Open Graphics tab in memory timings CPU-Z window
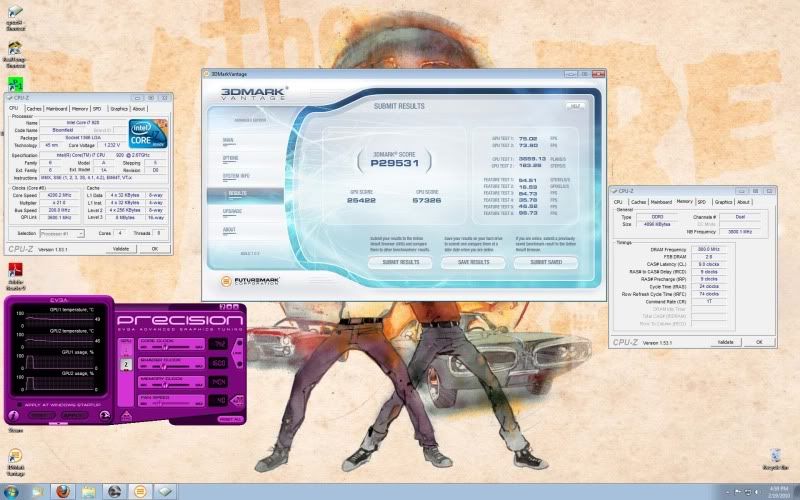 coord(723,202)
